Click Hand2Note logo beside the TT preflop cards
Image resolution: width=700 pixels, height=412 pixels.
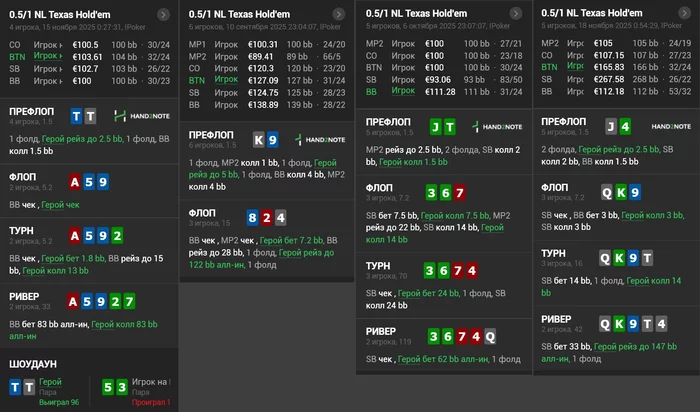click(142, 116)
